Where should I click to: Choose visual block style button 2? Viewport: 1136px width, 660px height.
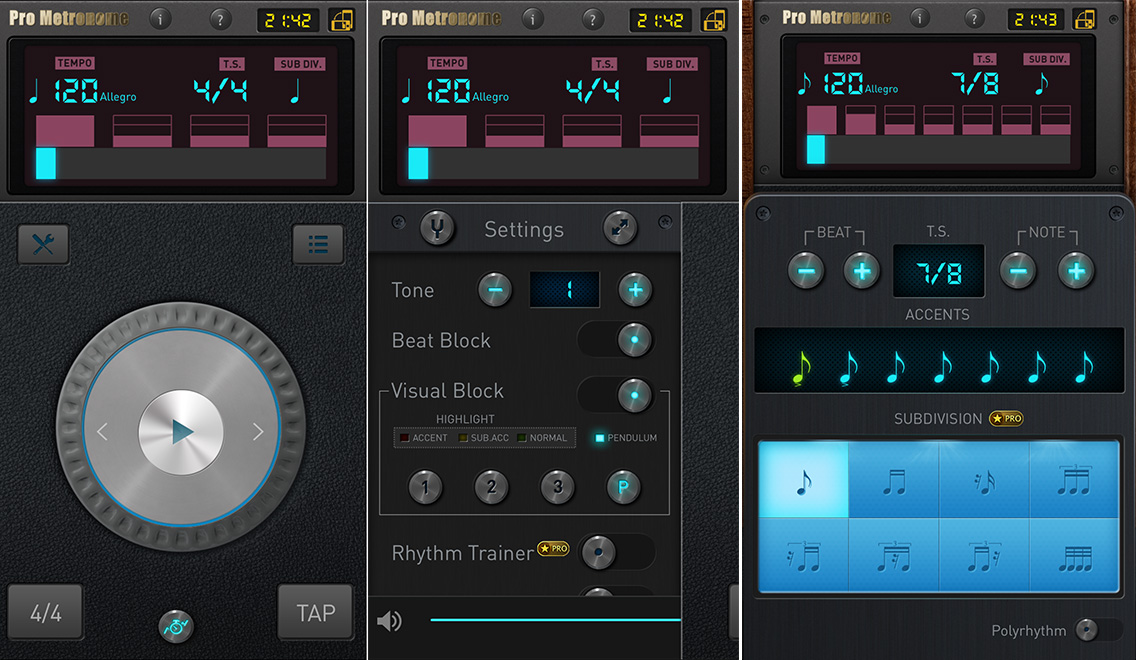(491, 487)
